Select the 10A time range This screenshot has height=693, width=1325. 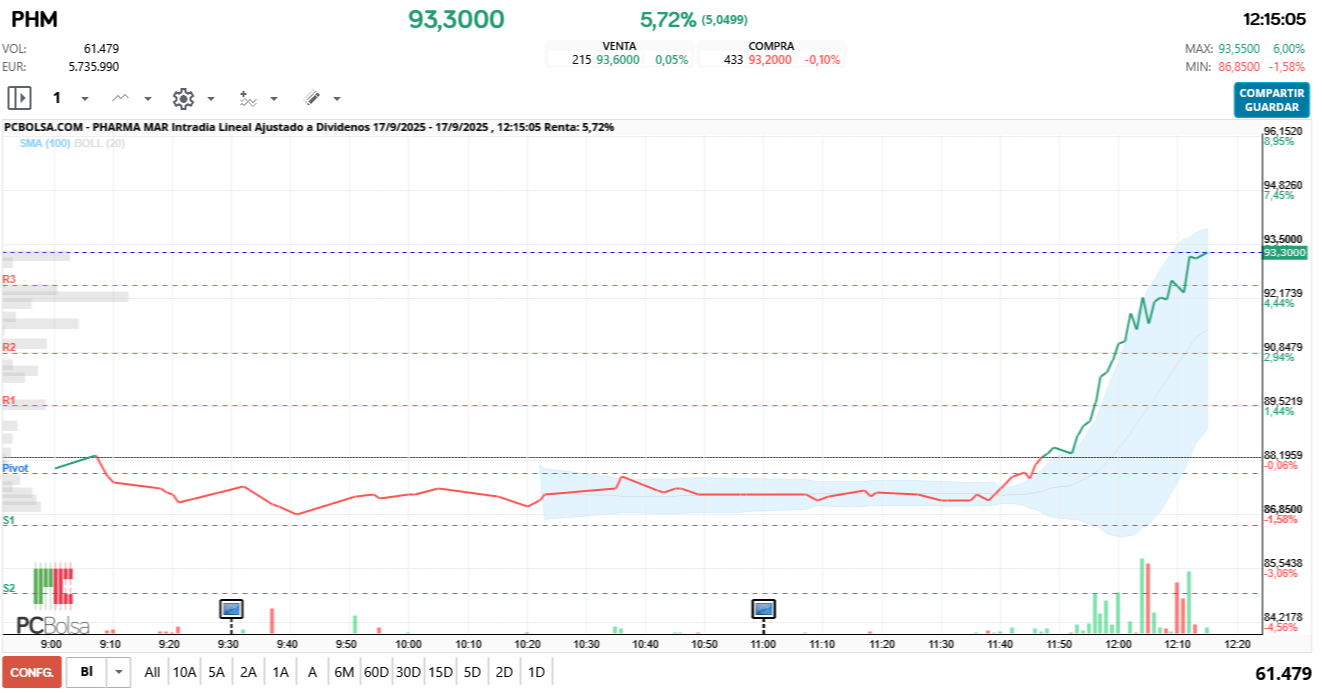coord(184,672)
